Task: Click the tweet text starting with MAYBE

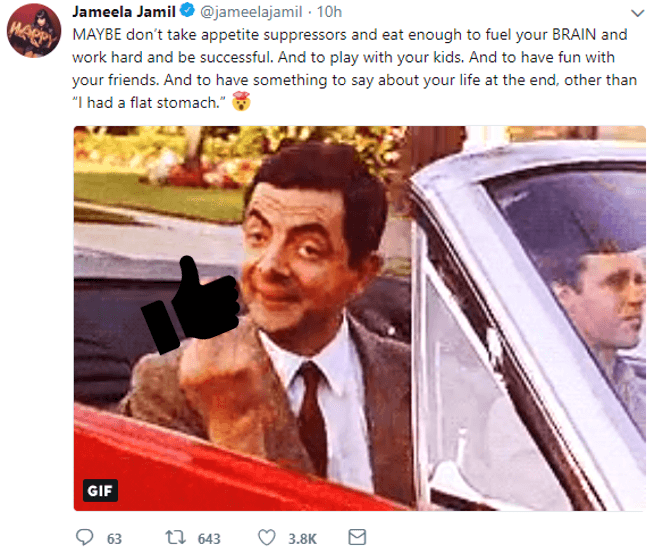Action: (355, 68)
